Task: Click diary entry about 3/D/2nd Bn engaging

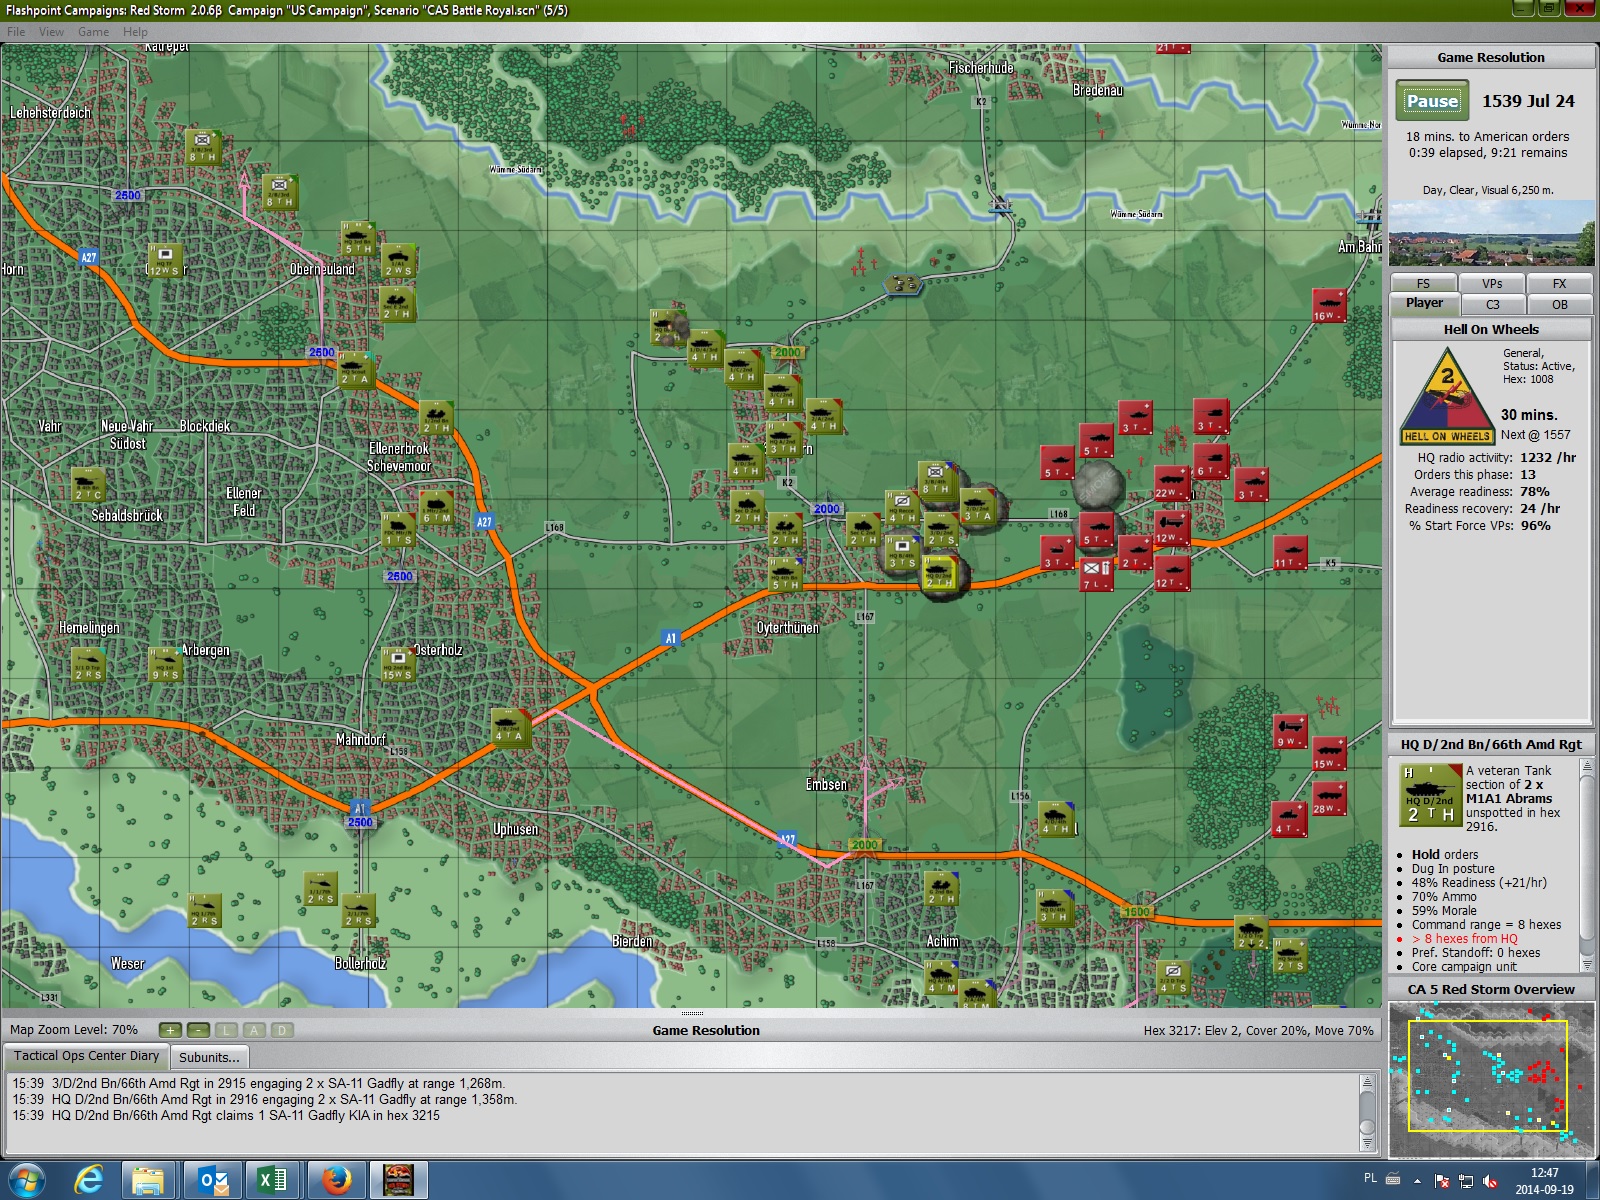Action: (x=258, y=1083)
